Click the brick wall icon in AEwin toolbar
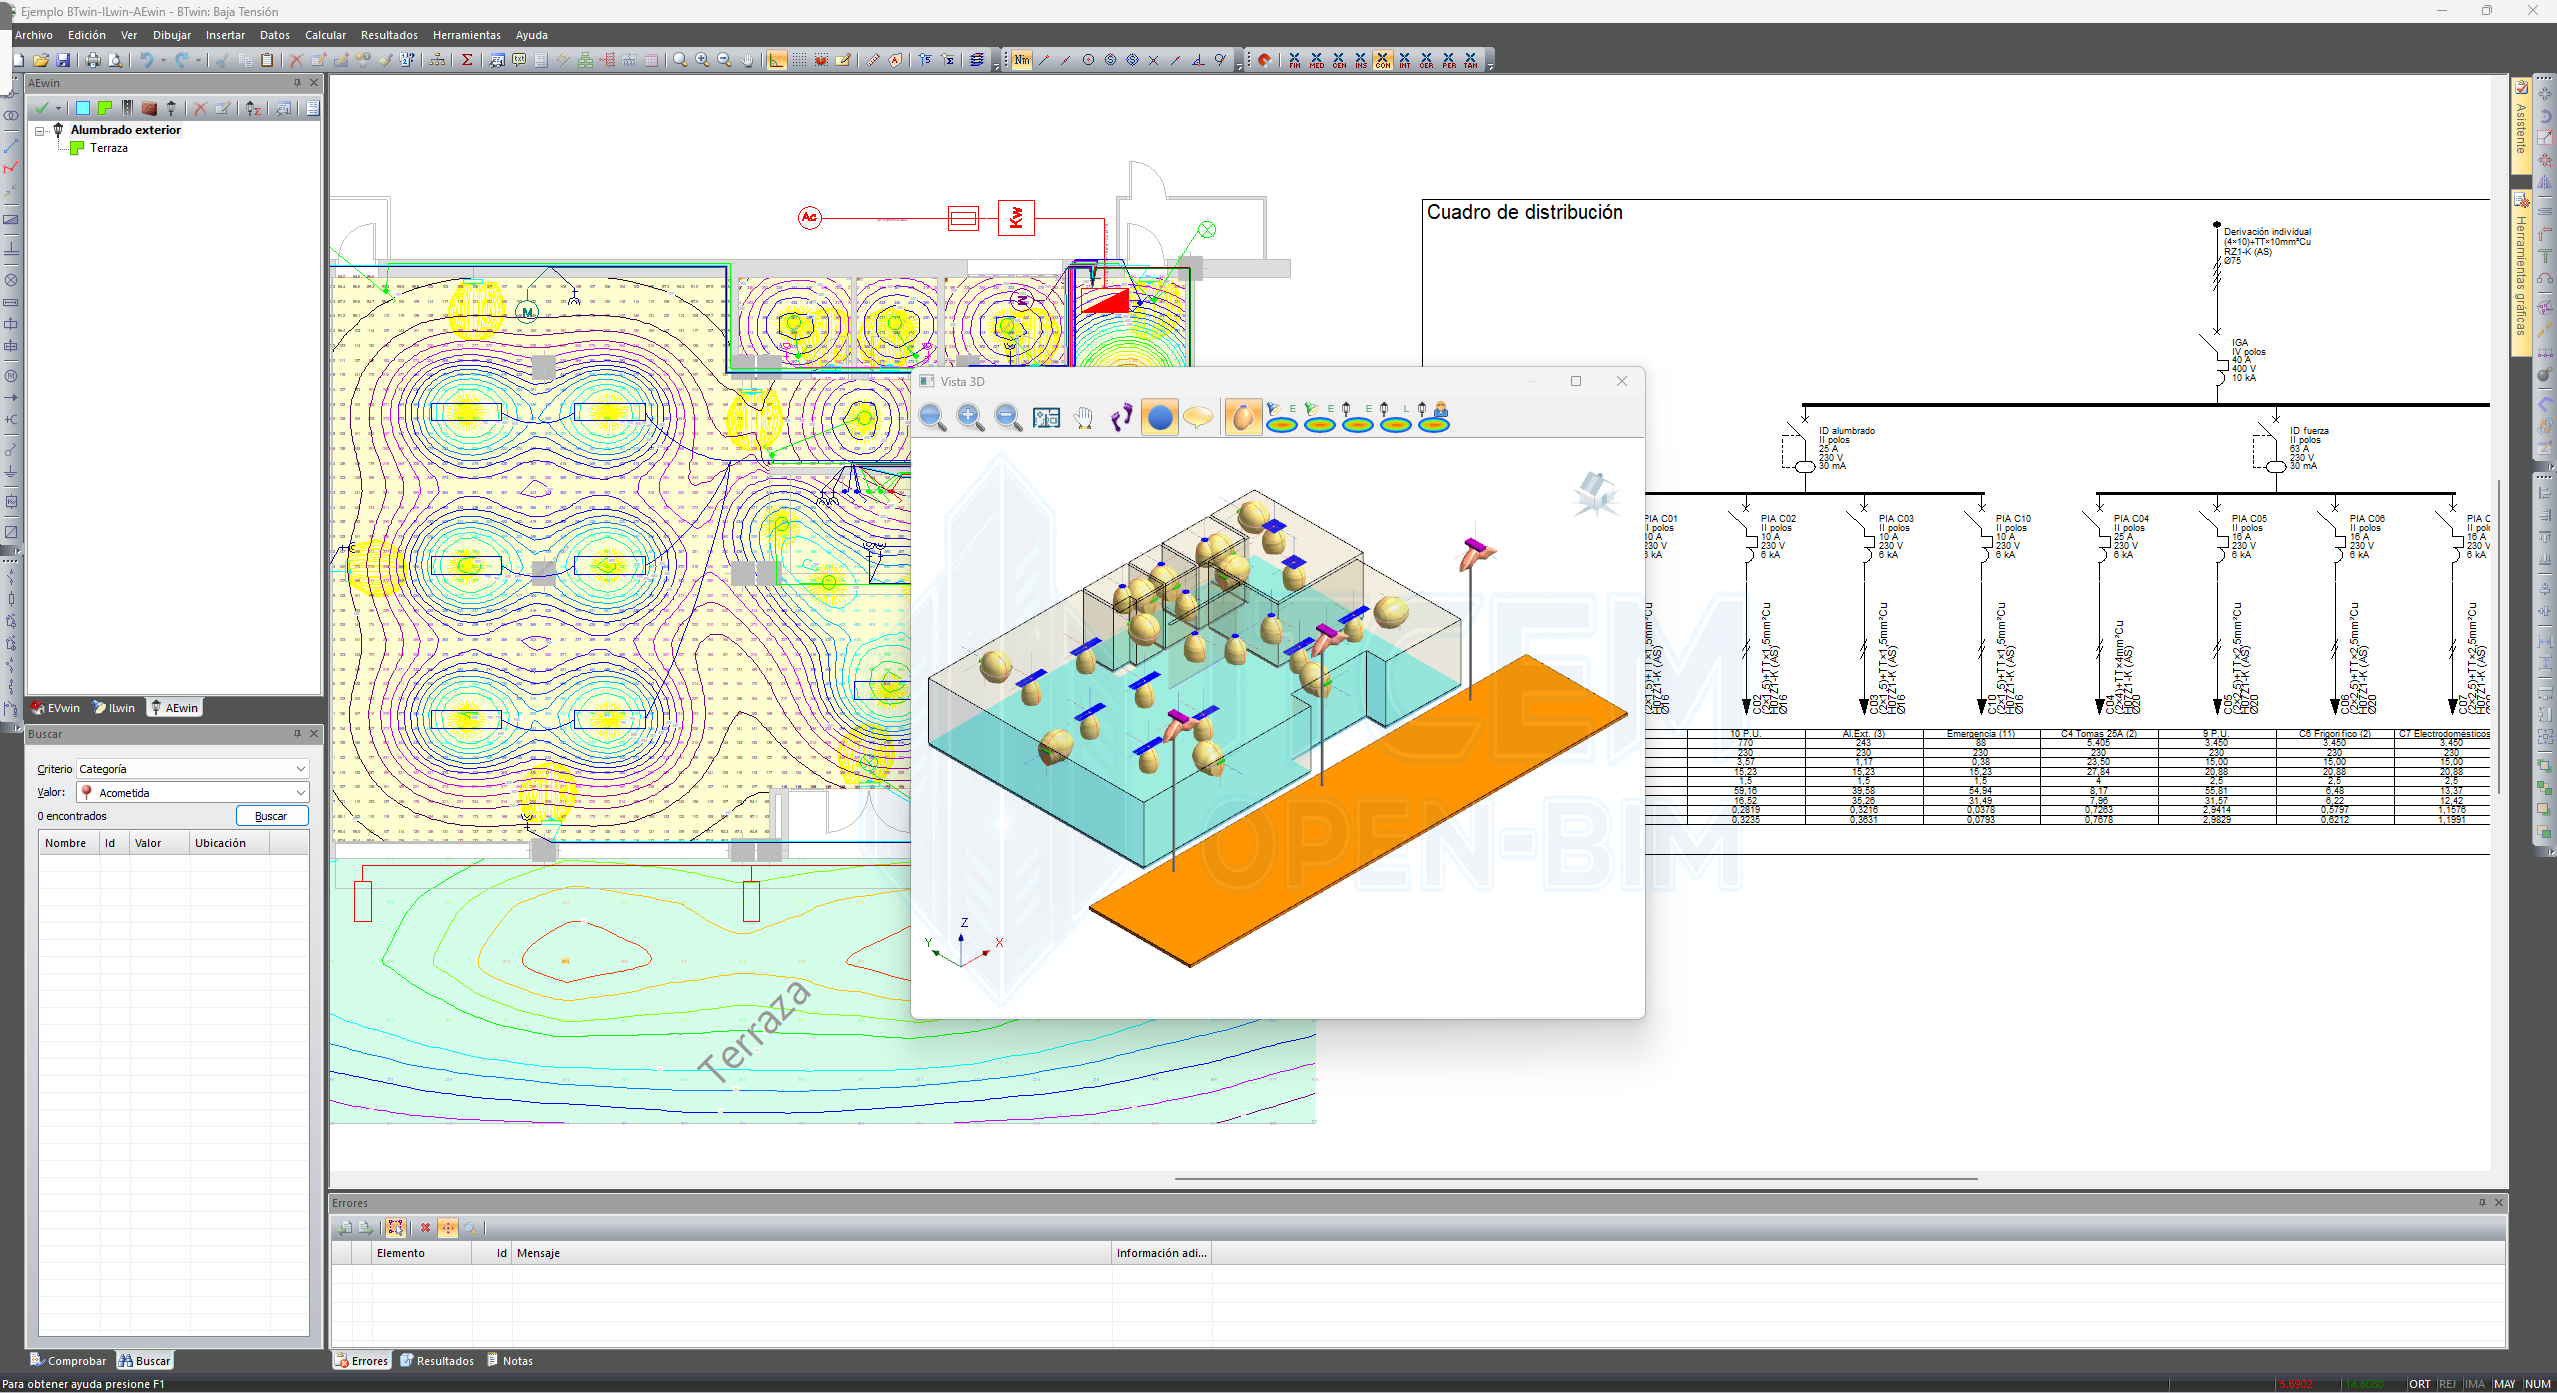 [149, 108]
